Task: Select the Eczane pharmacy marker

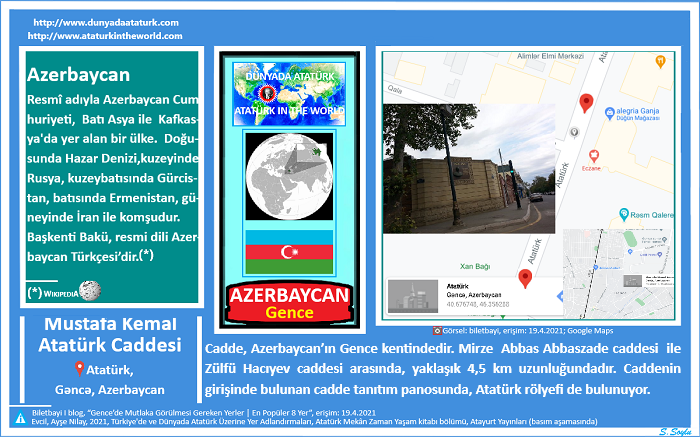Action: click(594, 156)
